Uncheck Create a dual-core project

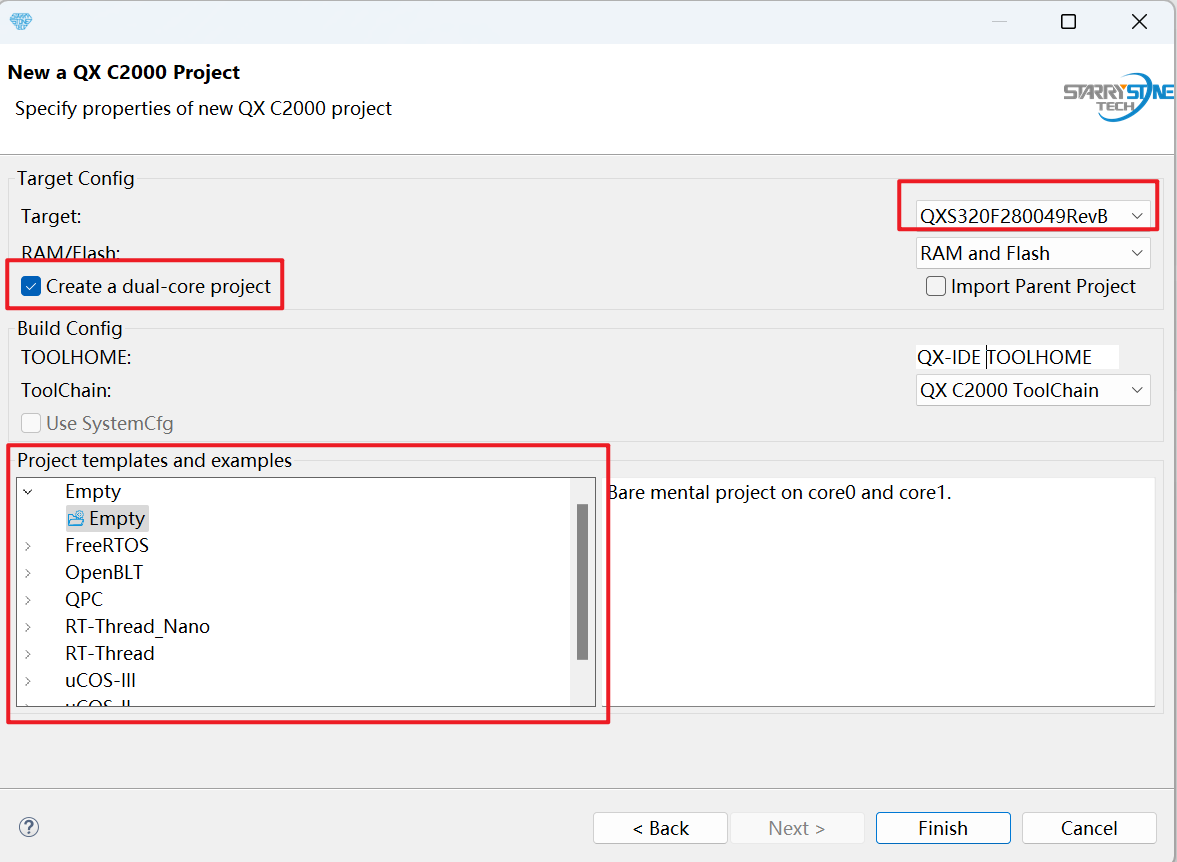tap(31, 286)
